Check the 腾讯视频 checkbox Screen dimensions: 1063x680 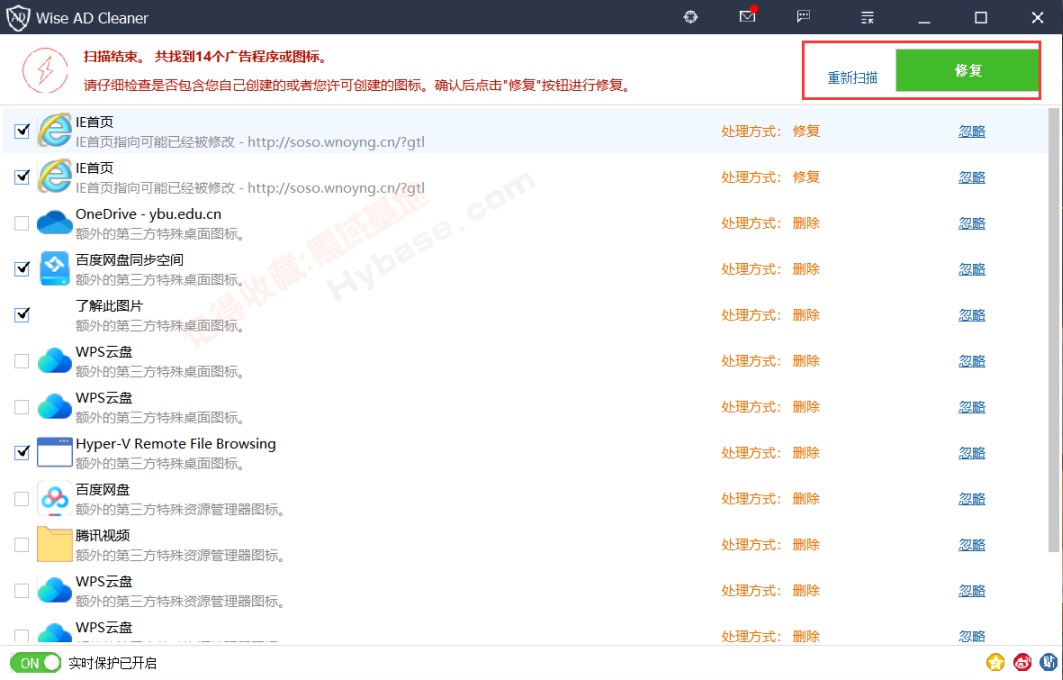(x=22, y=544)
